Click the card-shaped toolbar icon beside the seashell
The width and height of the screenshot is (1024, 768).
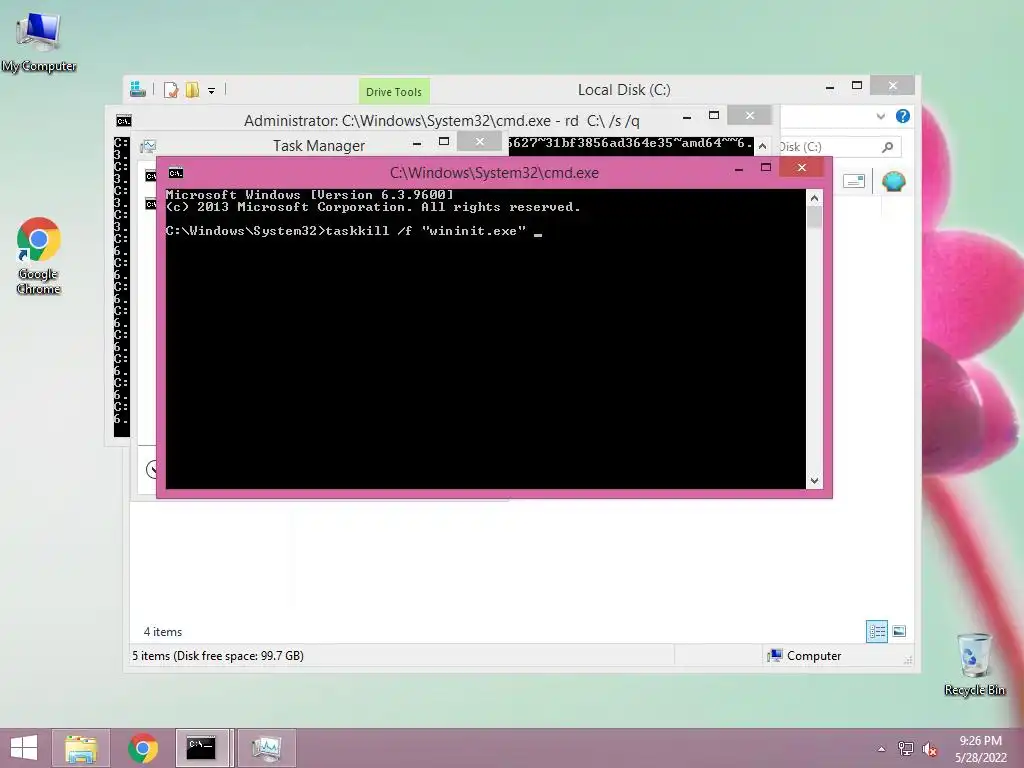click(x=853, y=181)
